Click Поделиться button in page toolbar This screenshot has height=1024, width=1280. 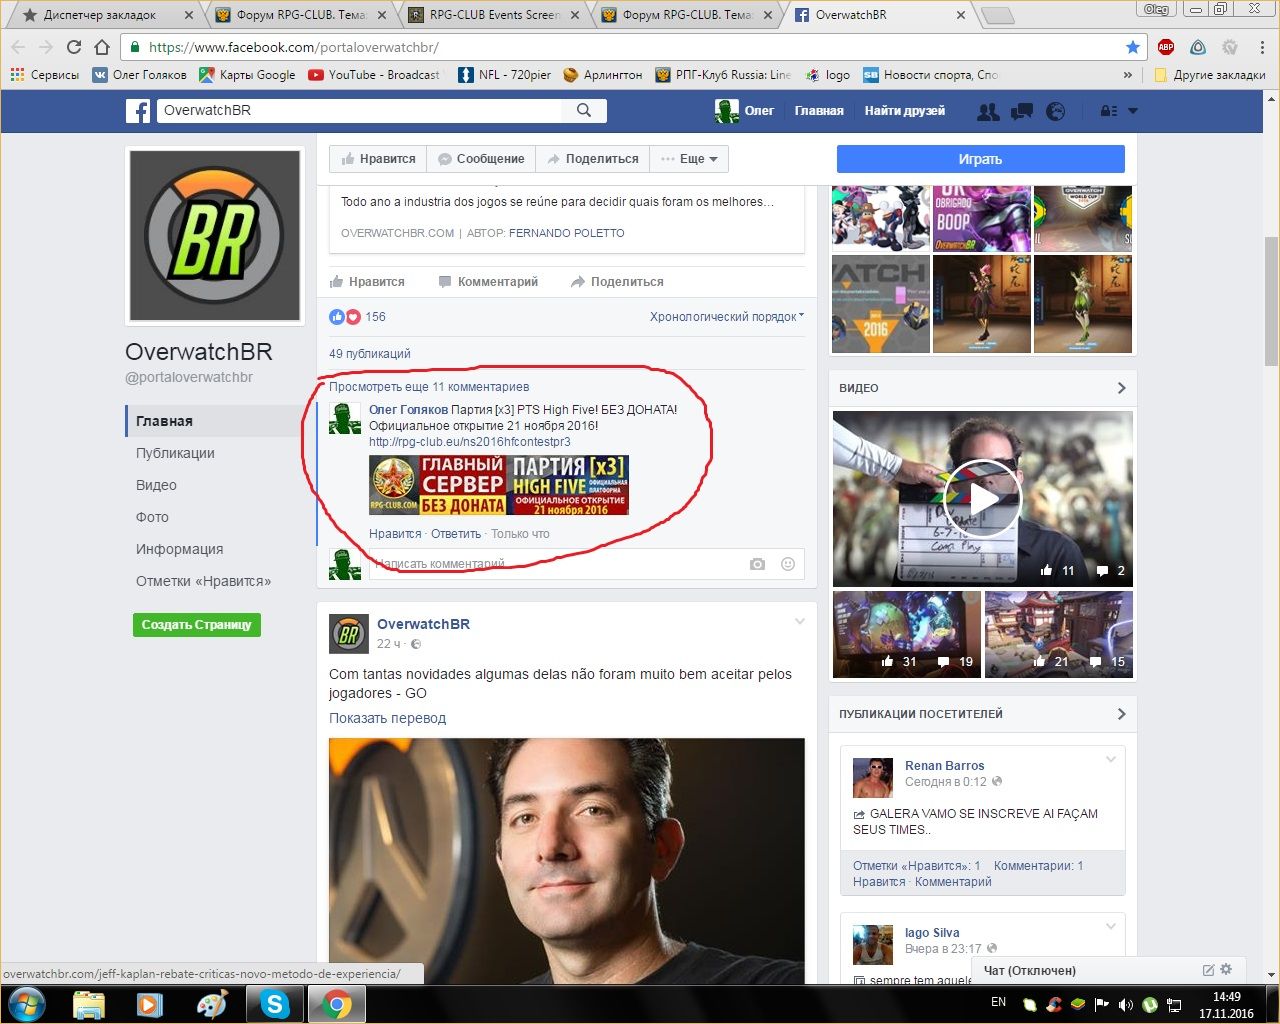592,159
